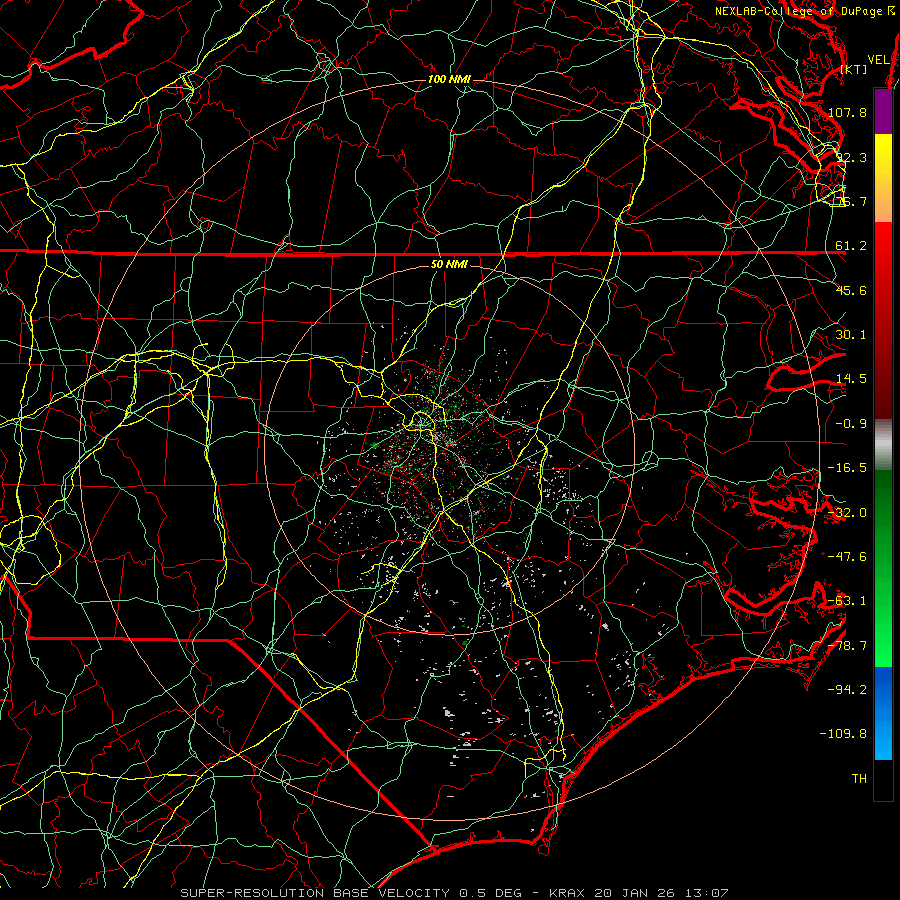
Task: Click the red segment of the velocity color bar
Action: [x=883, y=320]
